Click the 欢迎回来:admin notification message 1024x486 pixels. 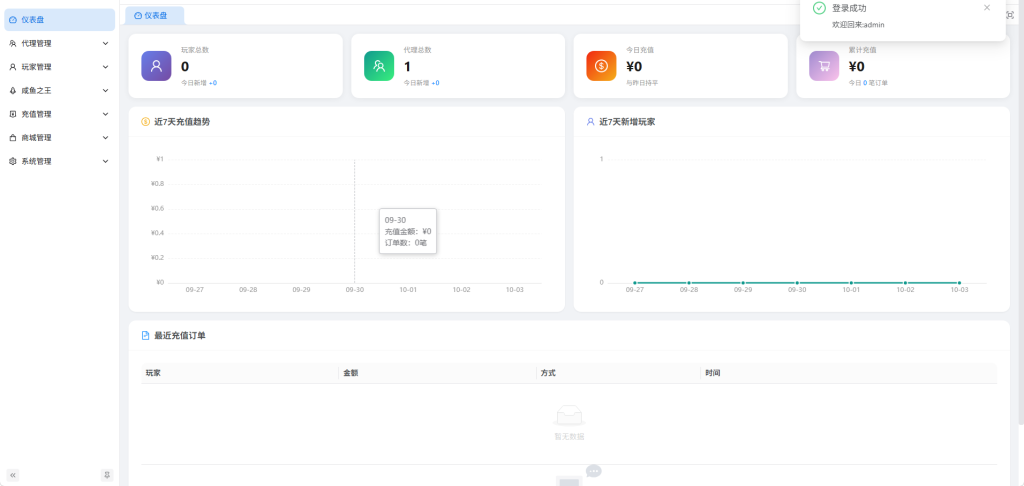tap(858, 25)
